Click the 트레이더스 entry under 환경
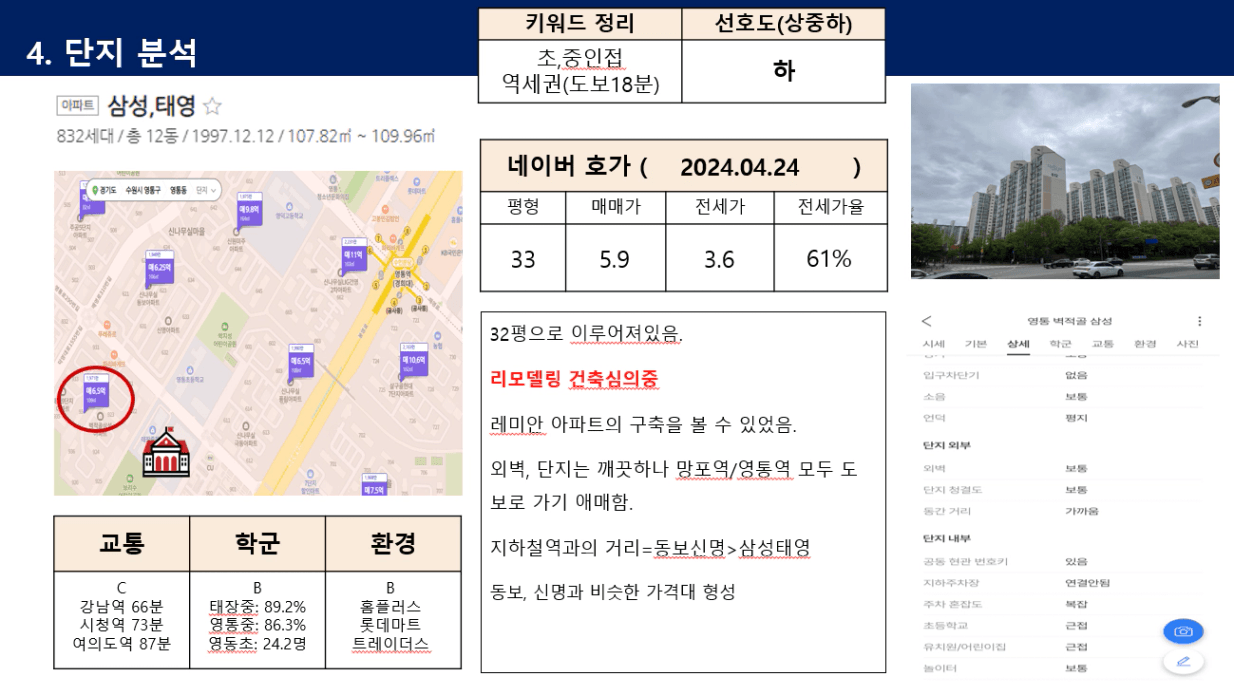 point(391,643)
